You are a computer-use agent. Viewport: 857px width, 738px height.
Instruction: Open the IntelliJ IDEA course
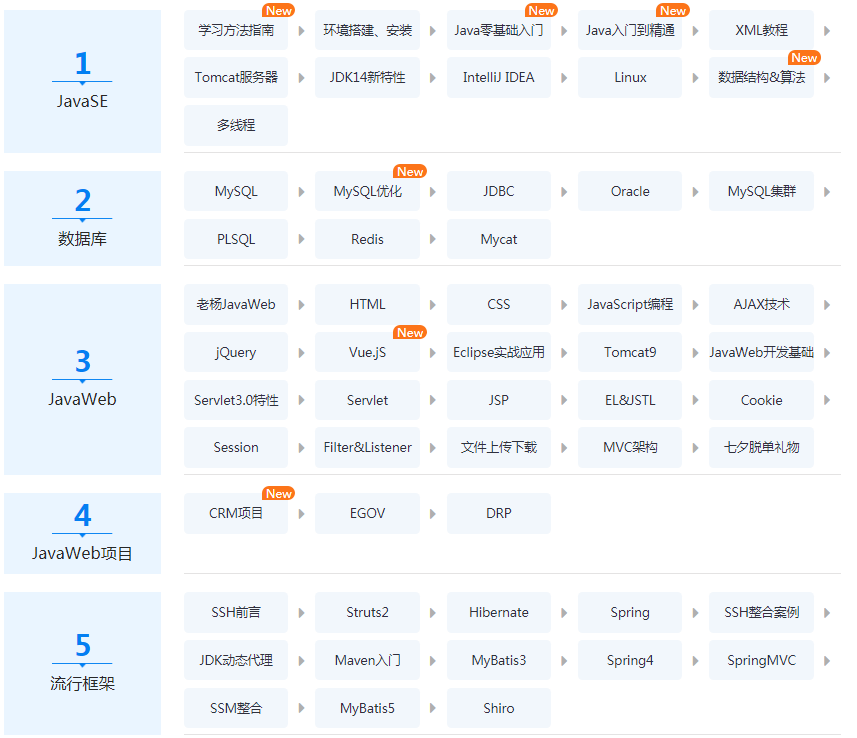tap(498, 78)
